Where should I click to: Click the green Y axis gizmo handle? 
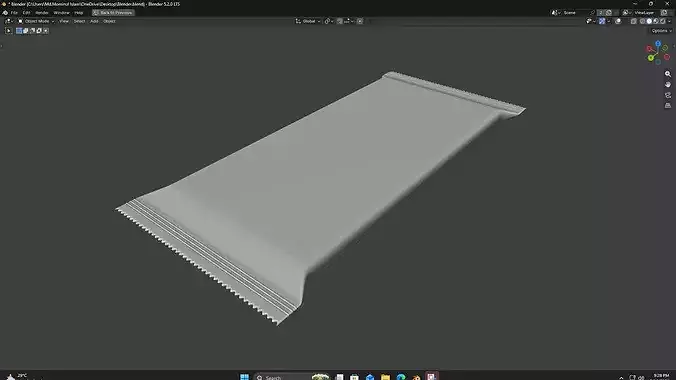[651, 58]
